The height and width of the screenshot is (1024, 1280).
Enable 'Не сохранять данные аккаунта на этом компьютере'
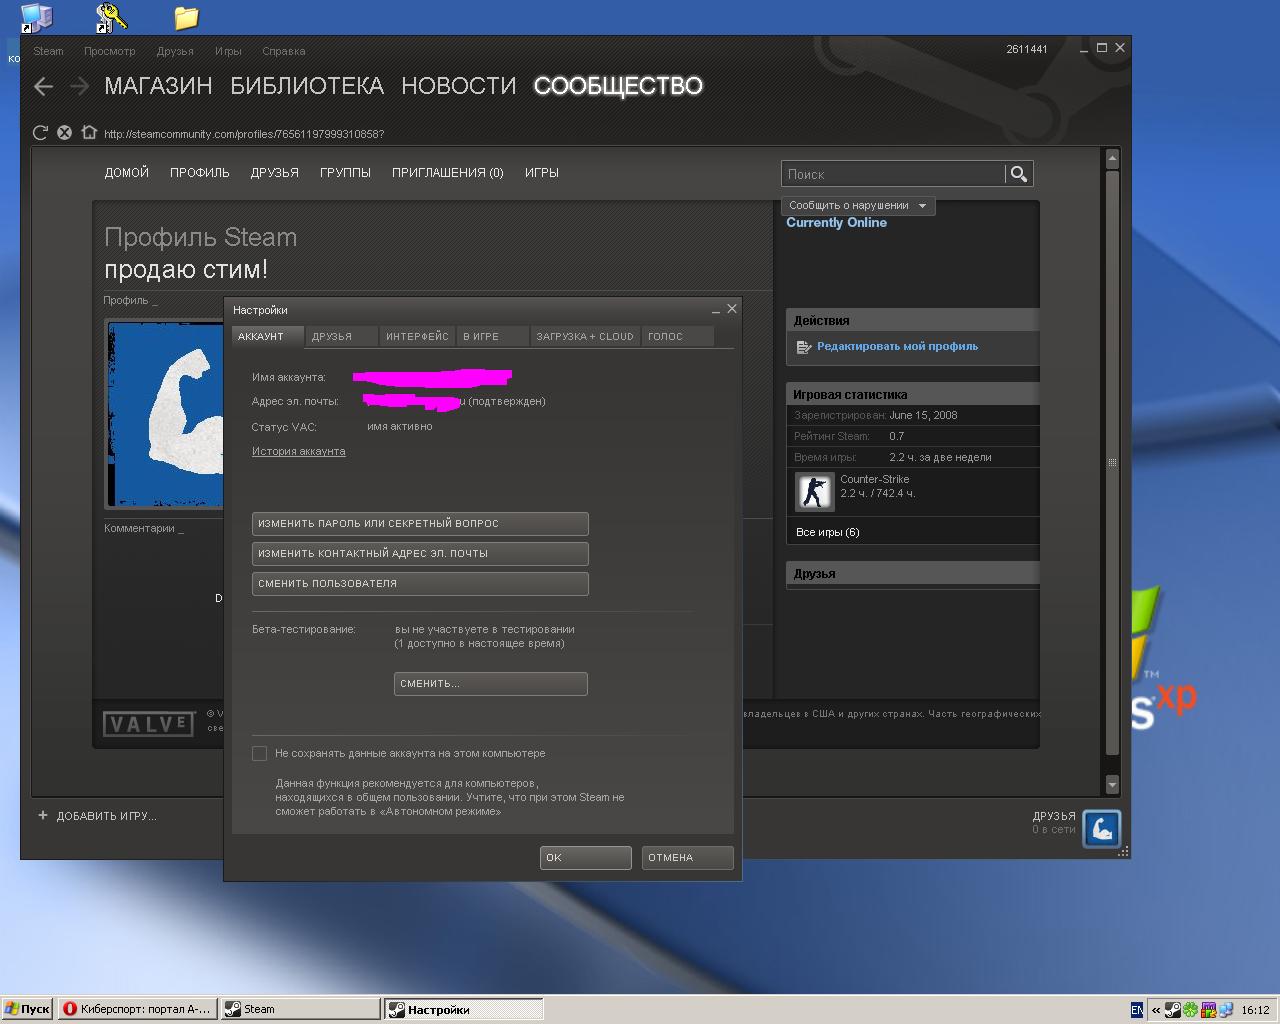click(x=259, y=754)
